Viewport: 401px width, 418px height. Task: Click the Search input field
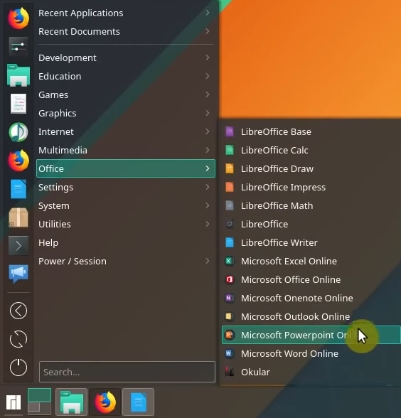tap(127, 372)
